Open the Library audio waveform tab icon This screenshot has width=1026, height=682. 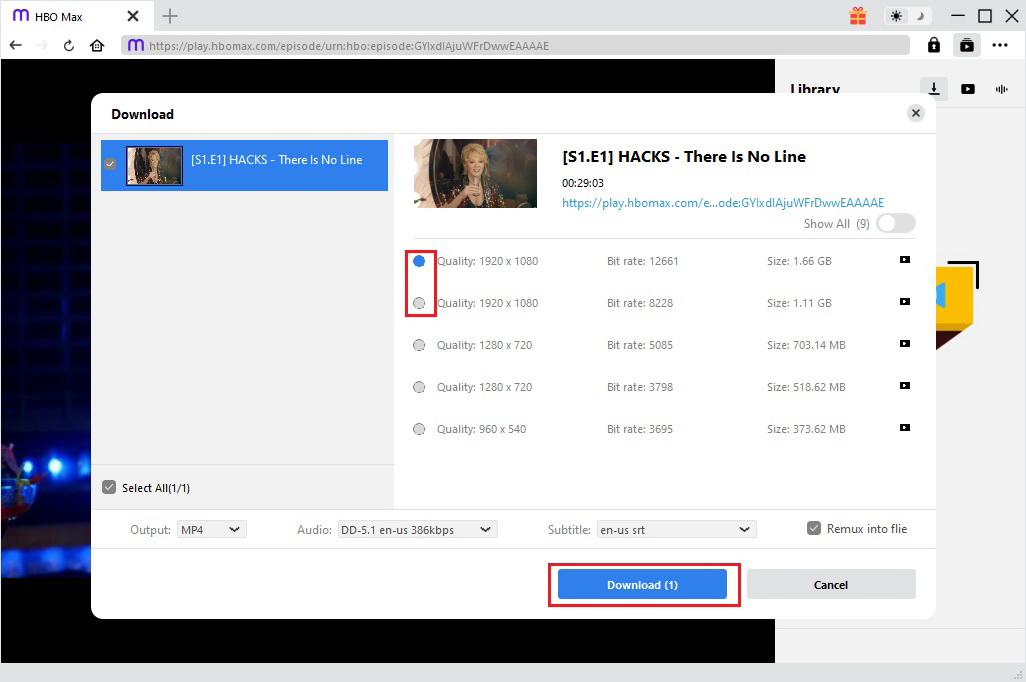click(1001, 89)
